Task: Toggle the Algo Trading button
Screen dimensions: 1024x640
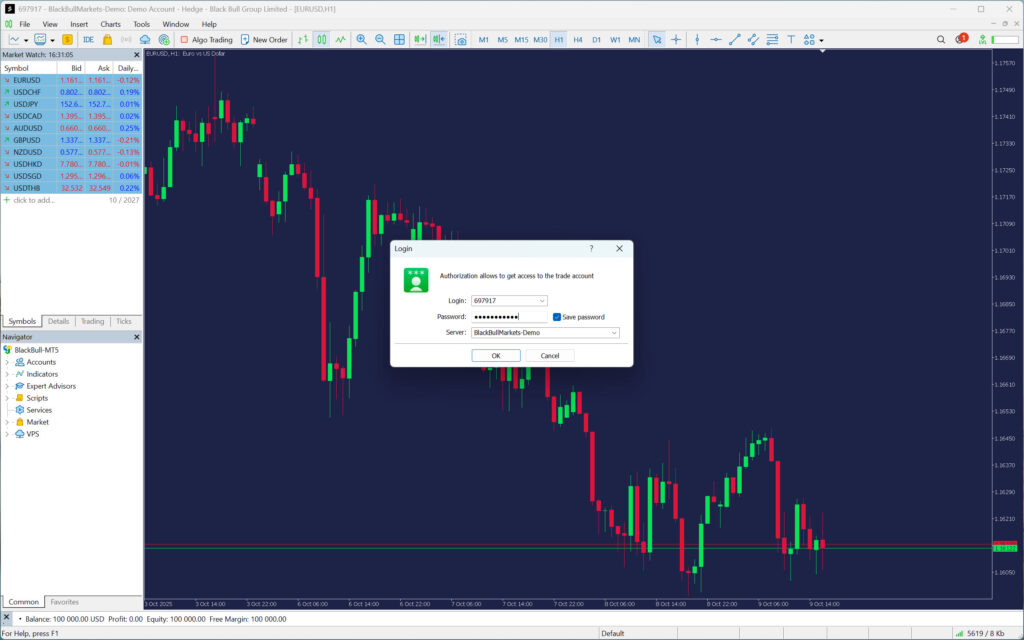Action: tap(206, 40)
